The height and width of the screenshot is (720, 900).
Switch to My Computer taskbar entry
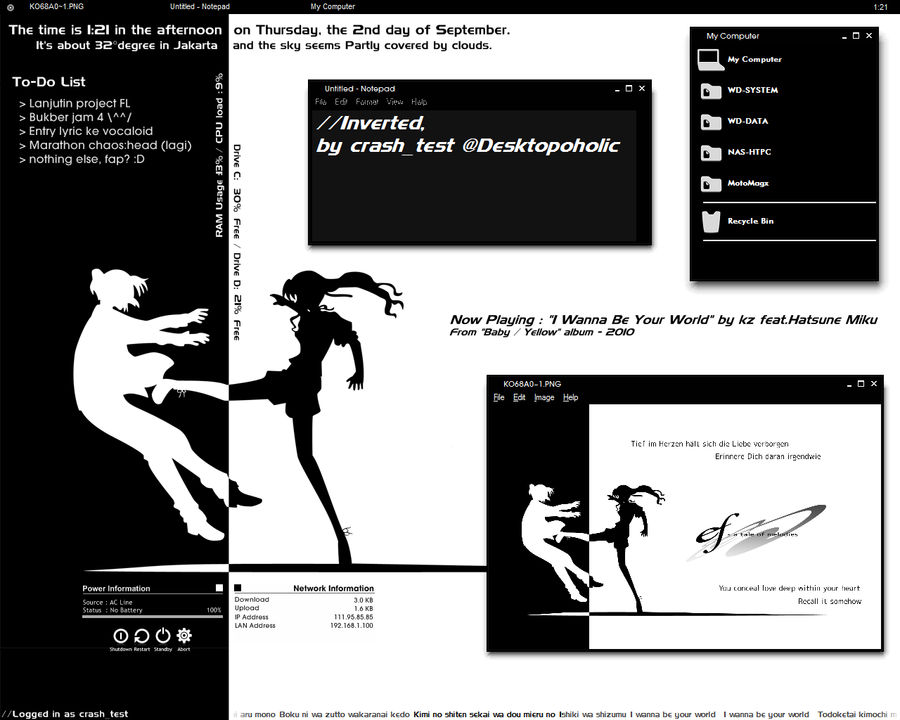point(333,7)
